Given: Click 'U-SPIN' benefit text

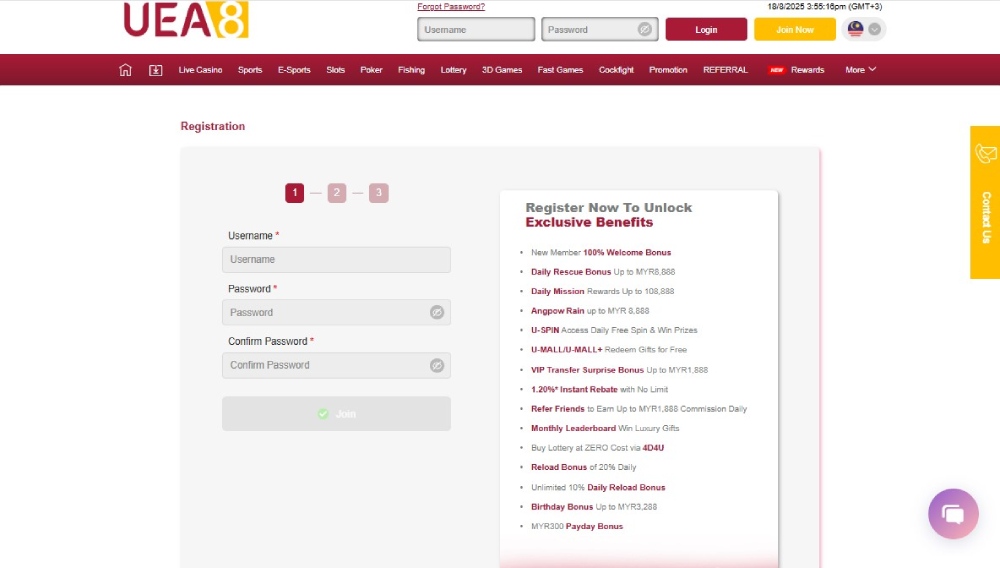Looking at the screenshot, I should [x=545, y=330].
